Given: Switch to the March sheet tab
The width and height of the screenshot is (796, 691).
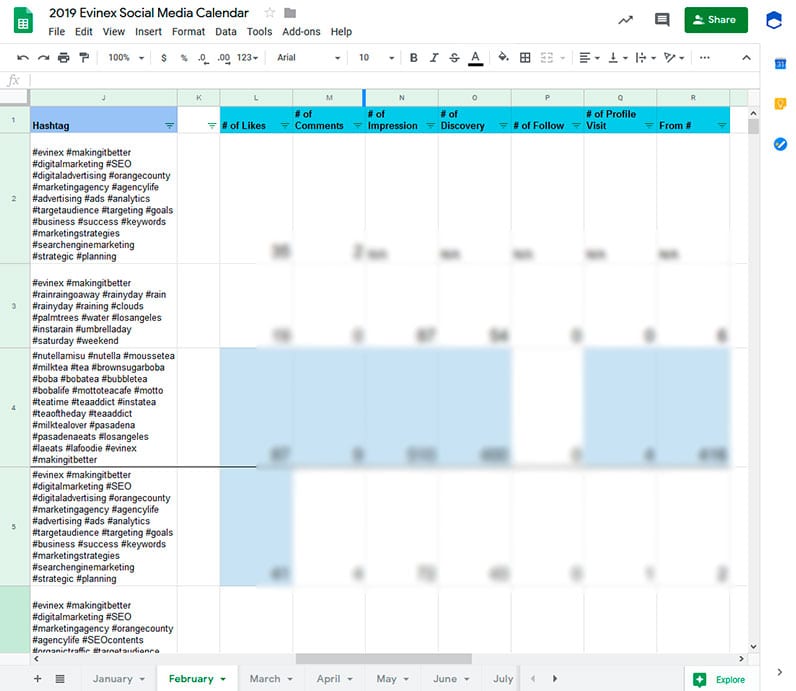Looking at the screenshot, I should coord(271,679).
